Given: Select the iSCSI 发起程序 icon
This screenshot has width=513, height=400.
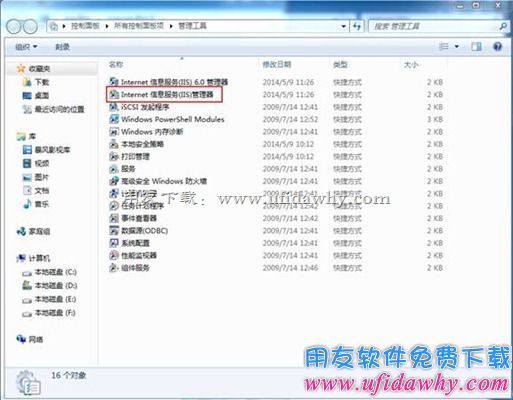Looking at the screenshot, I should point(114,107).
